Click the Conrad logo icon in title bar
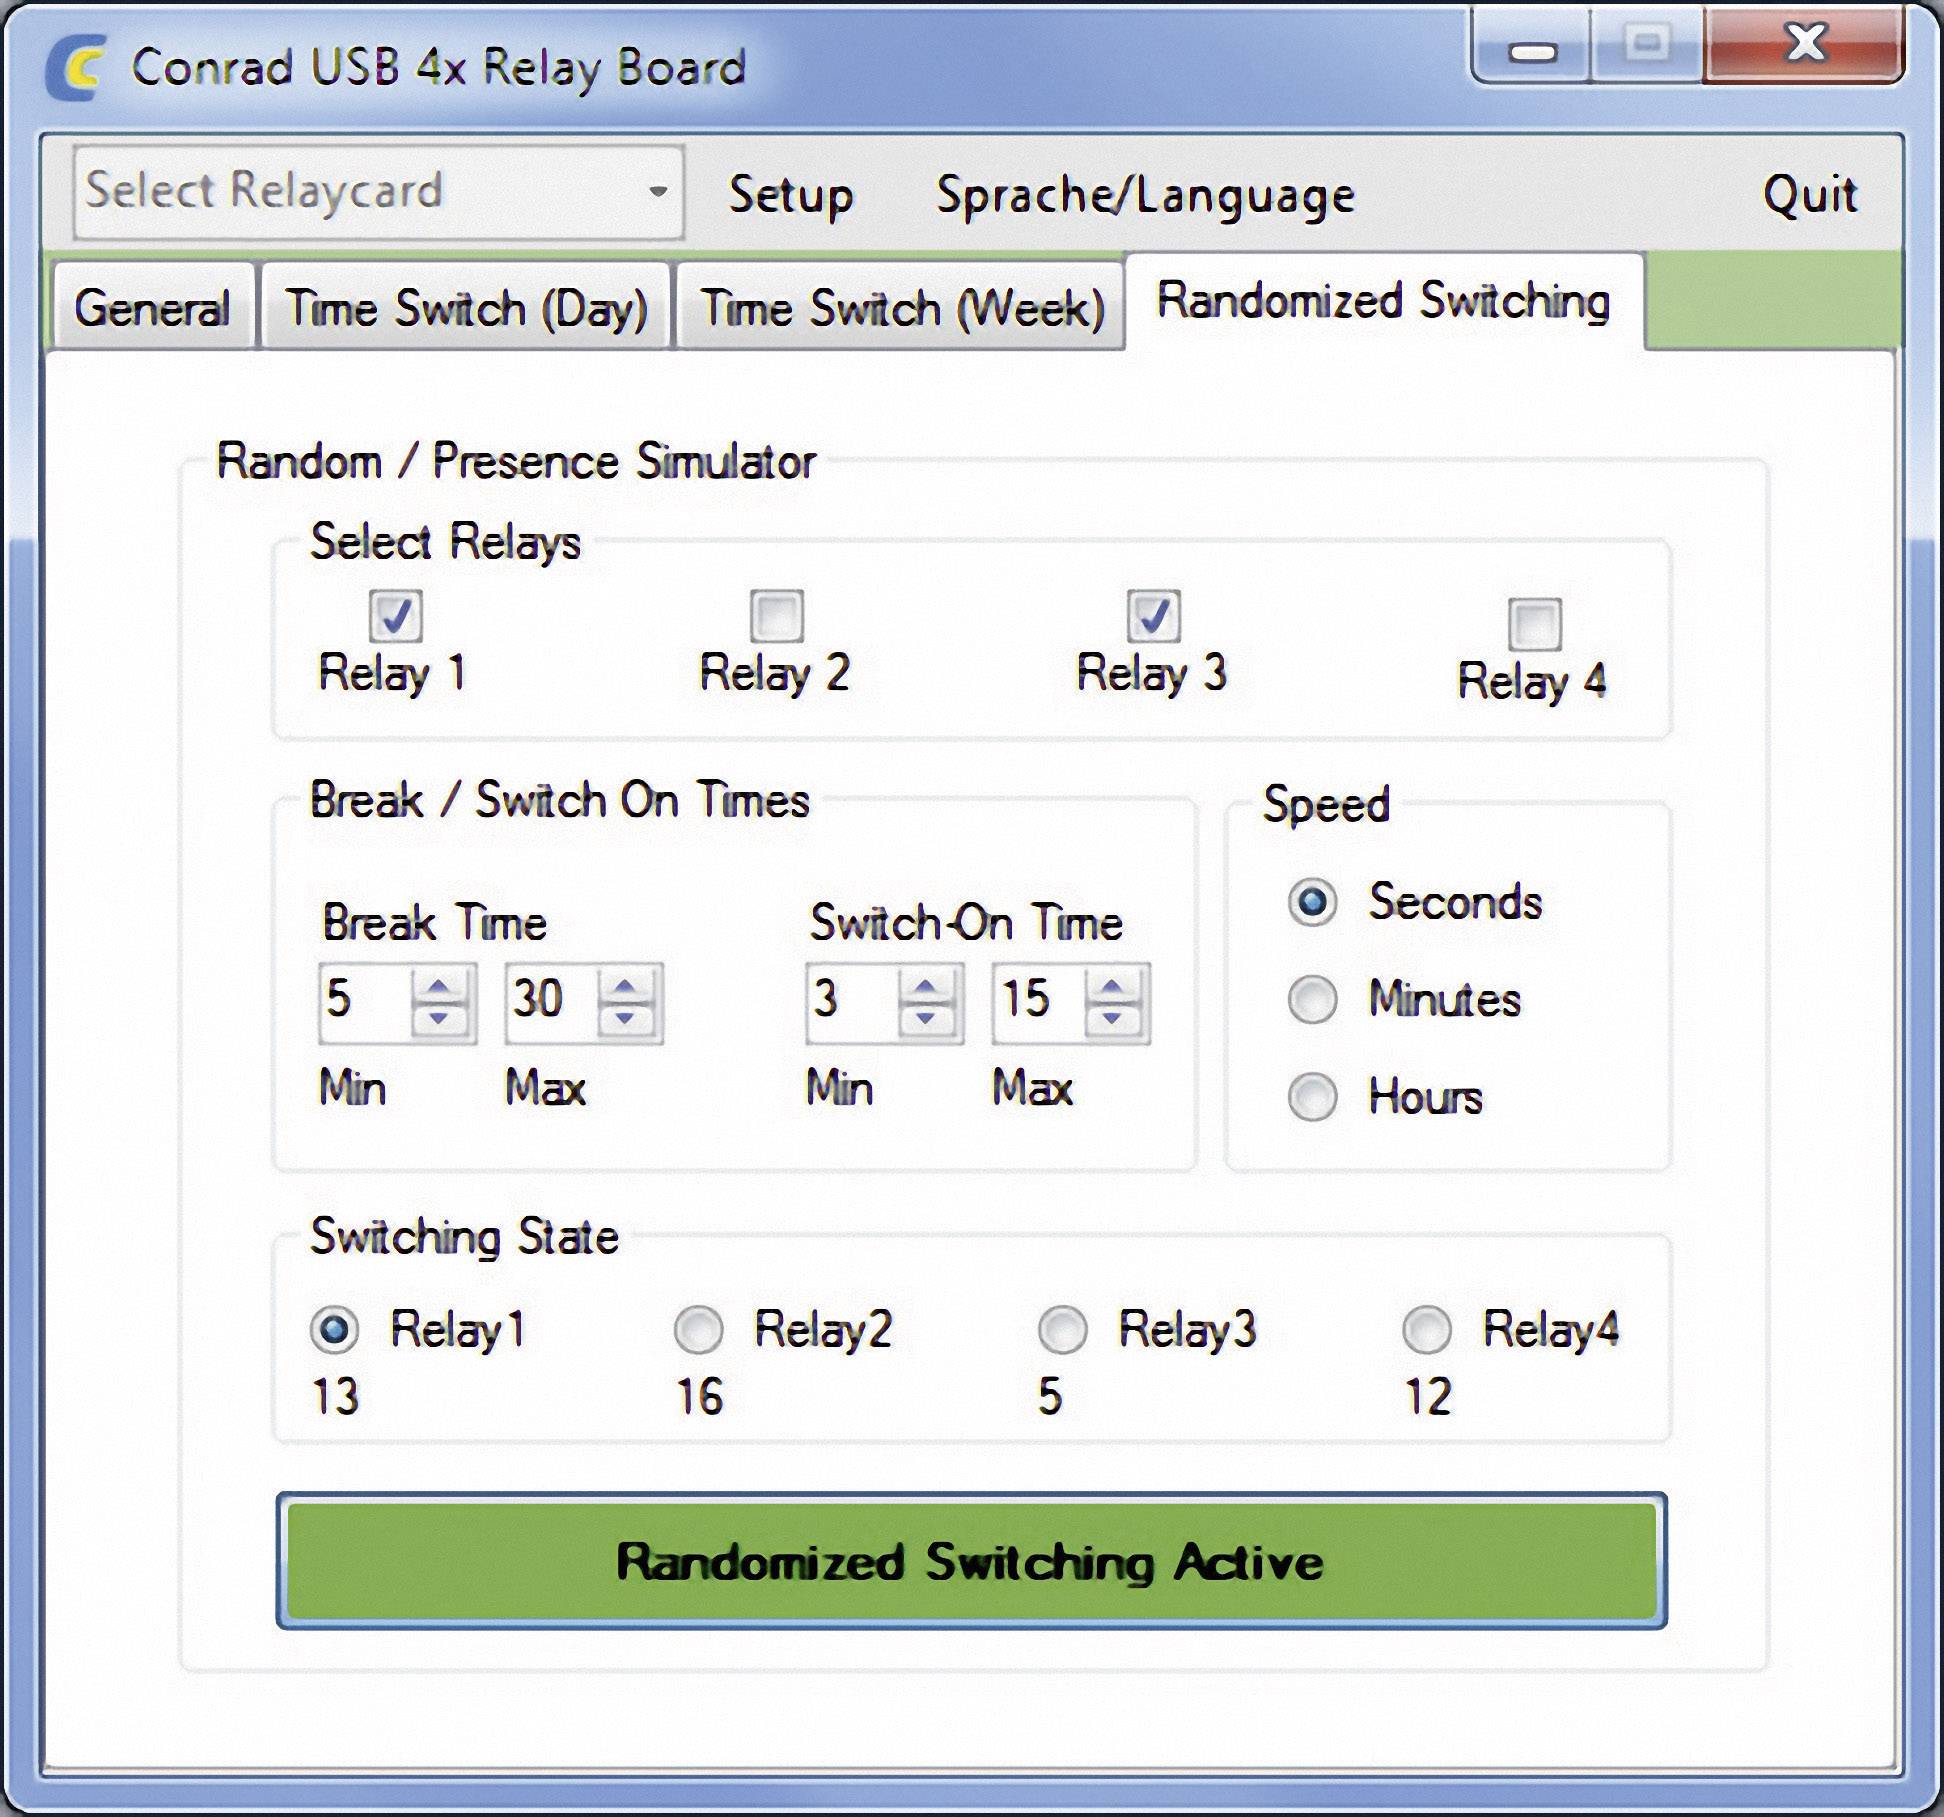 [76, 67]
